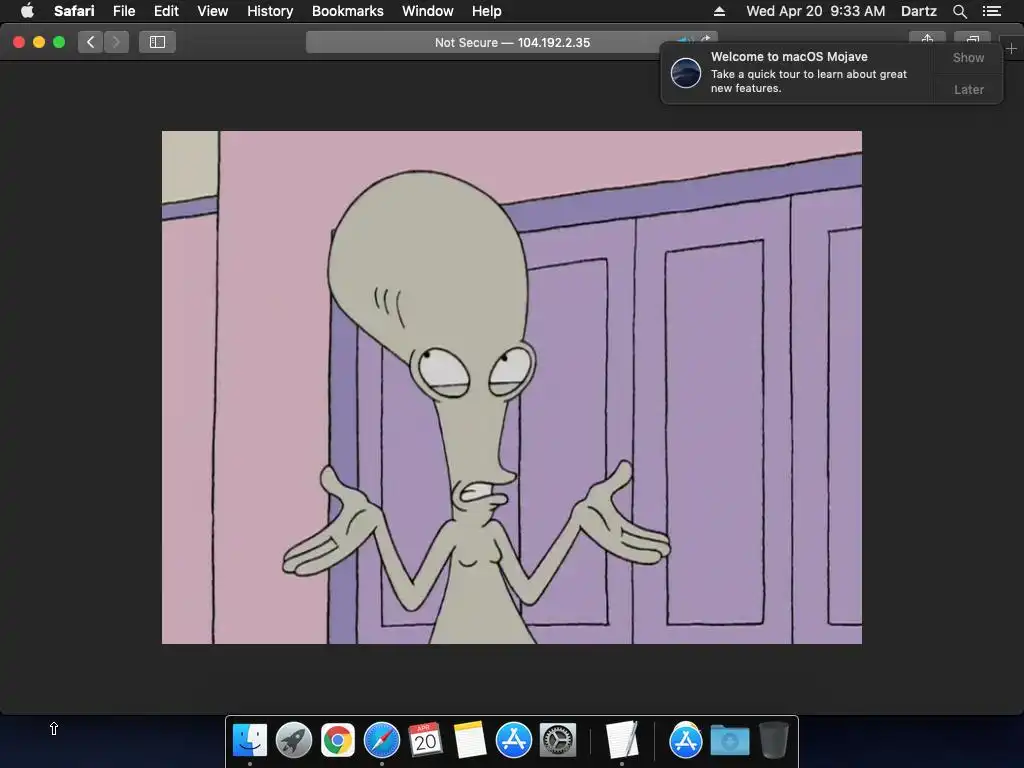This screenshot has width=1024, height=768.
Task: Open the File menu
Action: pyautogui.click(x=123, y=11)
